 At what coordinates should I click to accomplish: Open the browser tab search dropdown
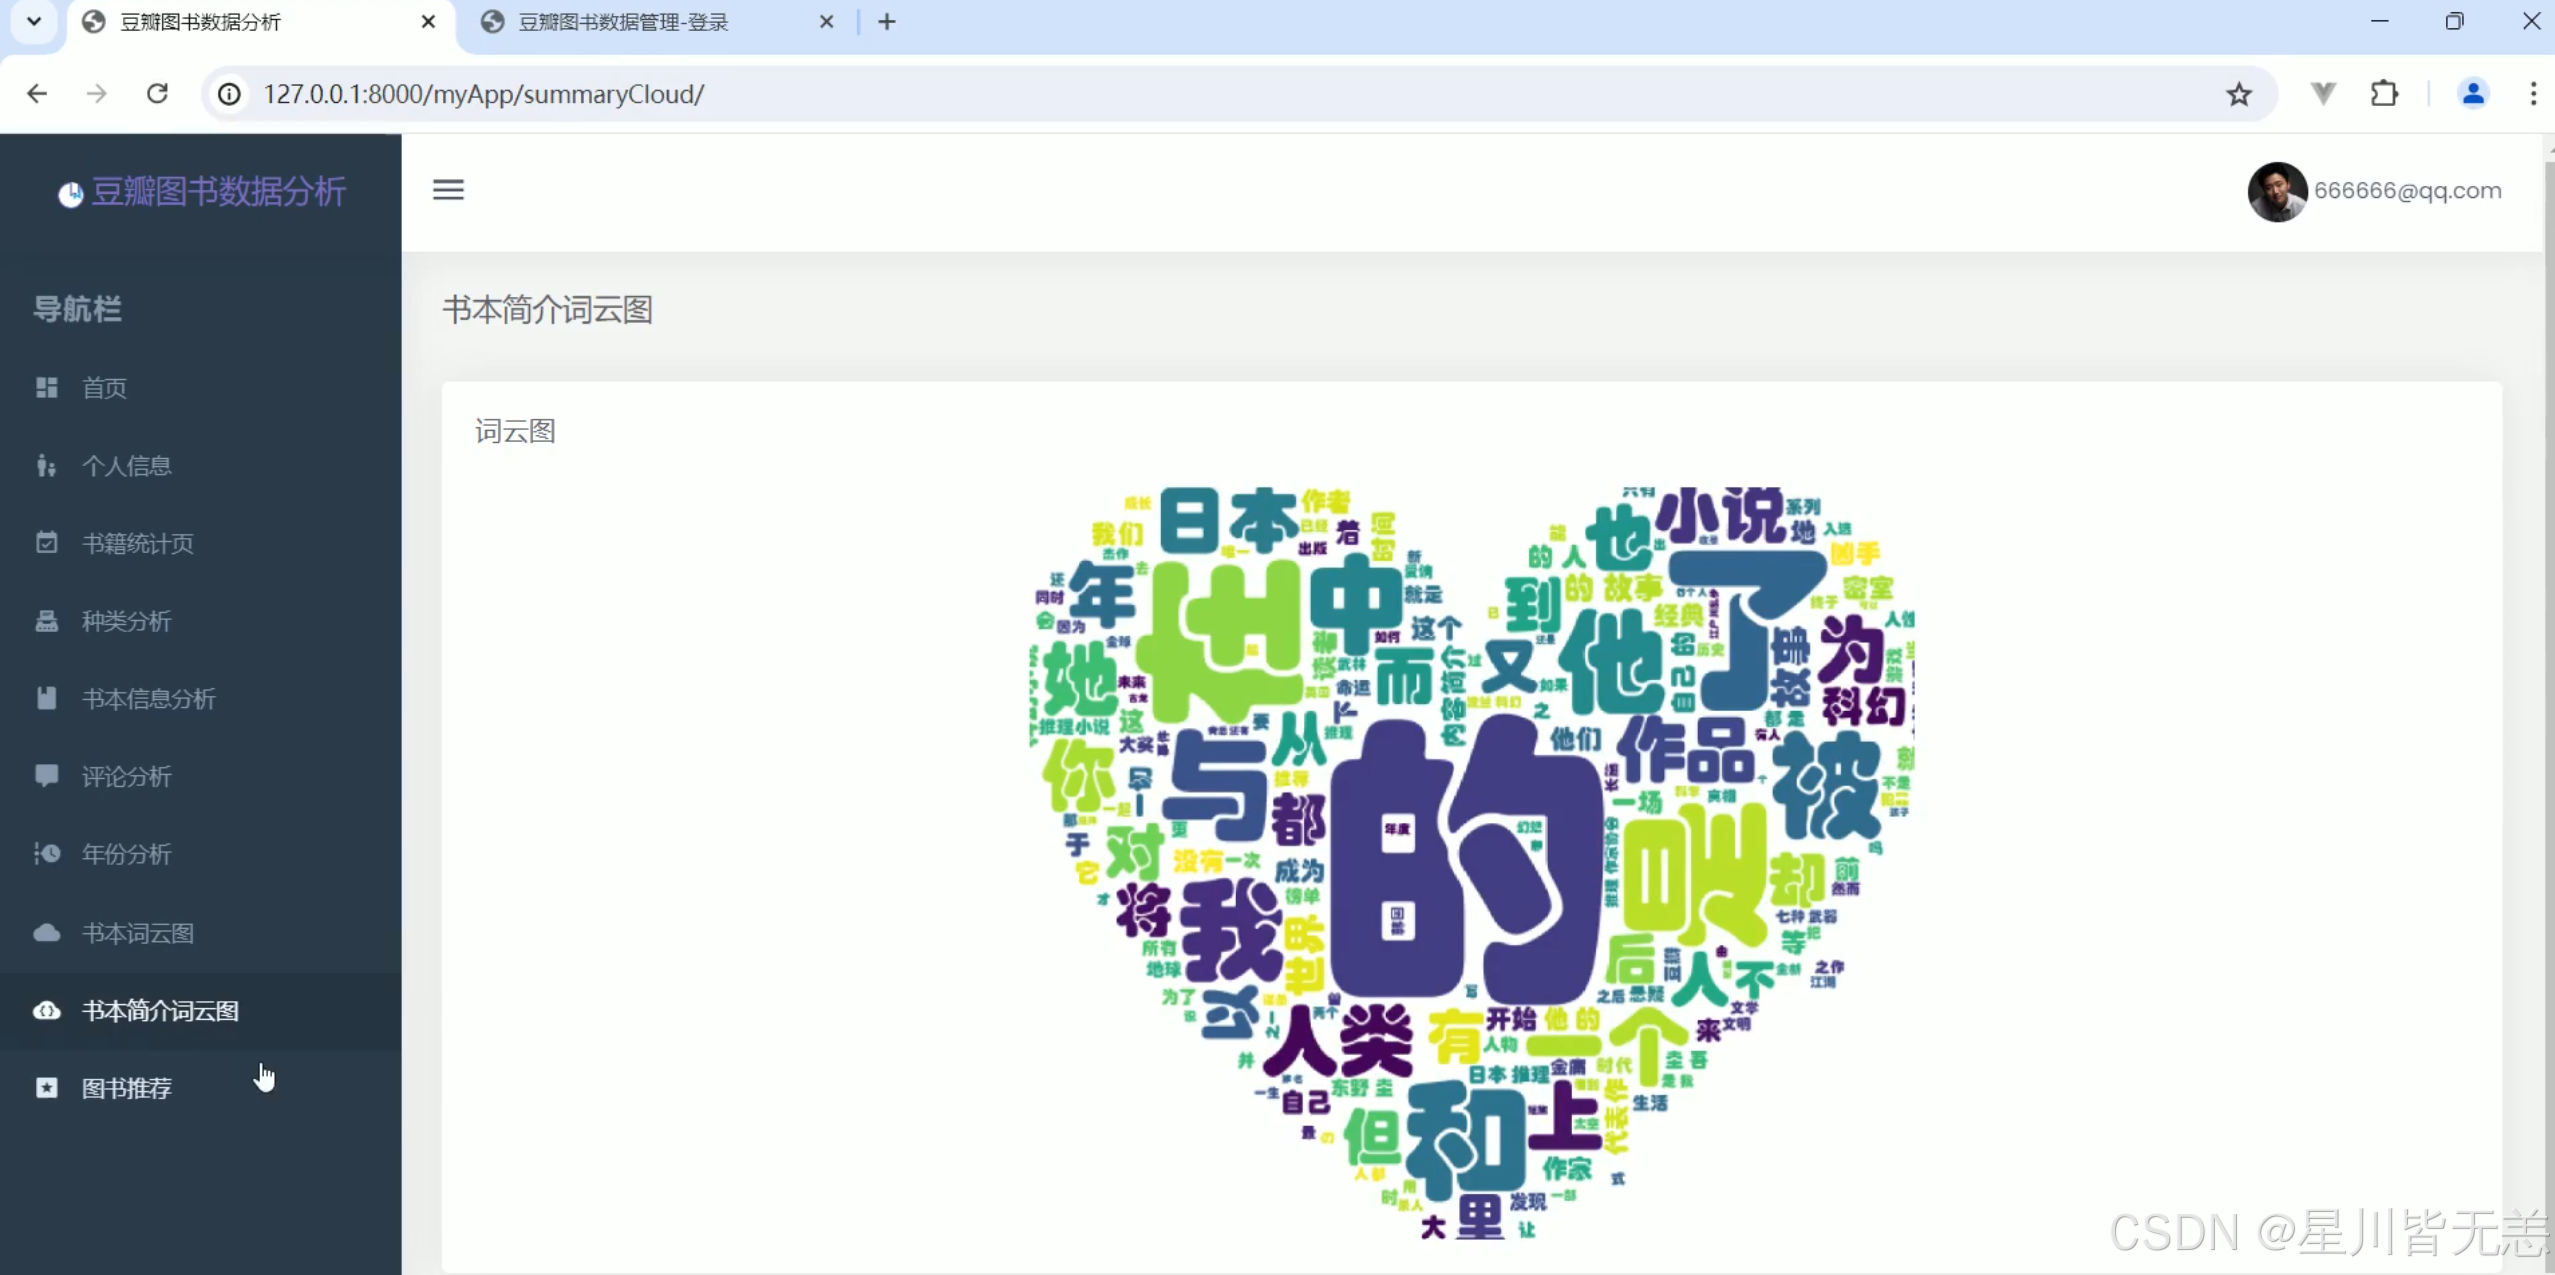34,21
